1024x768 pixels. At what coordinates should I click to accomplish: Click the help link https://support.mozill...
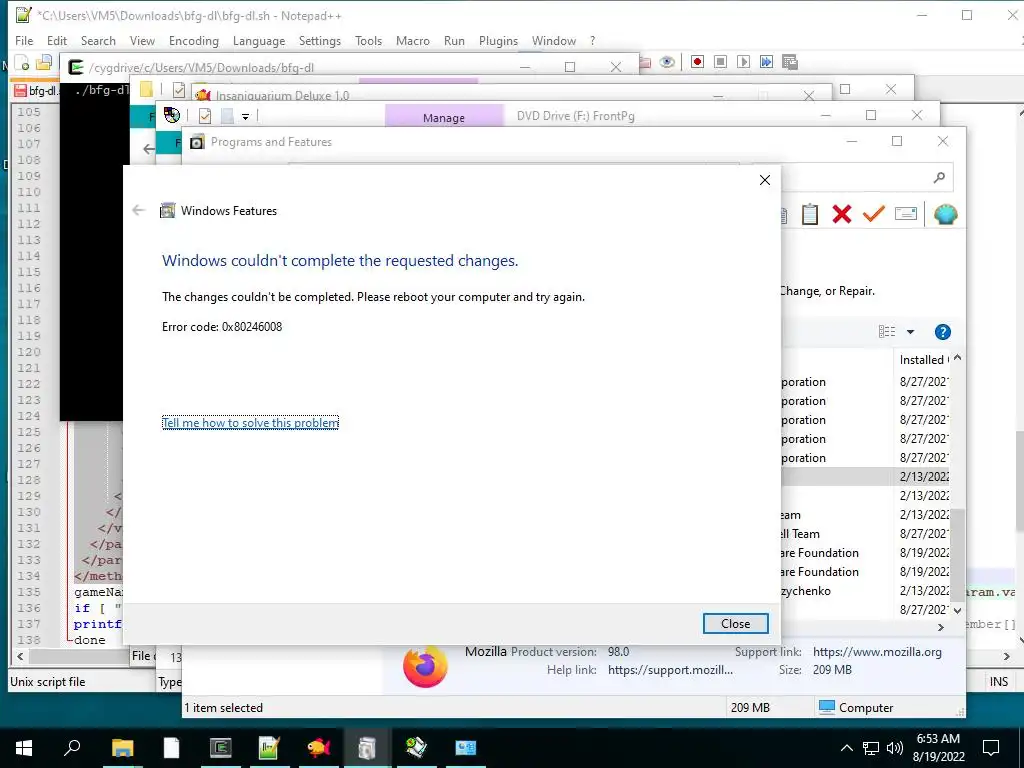tap(670, 669)
